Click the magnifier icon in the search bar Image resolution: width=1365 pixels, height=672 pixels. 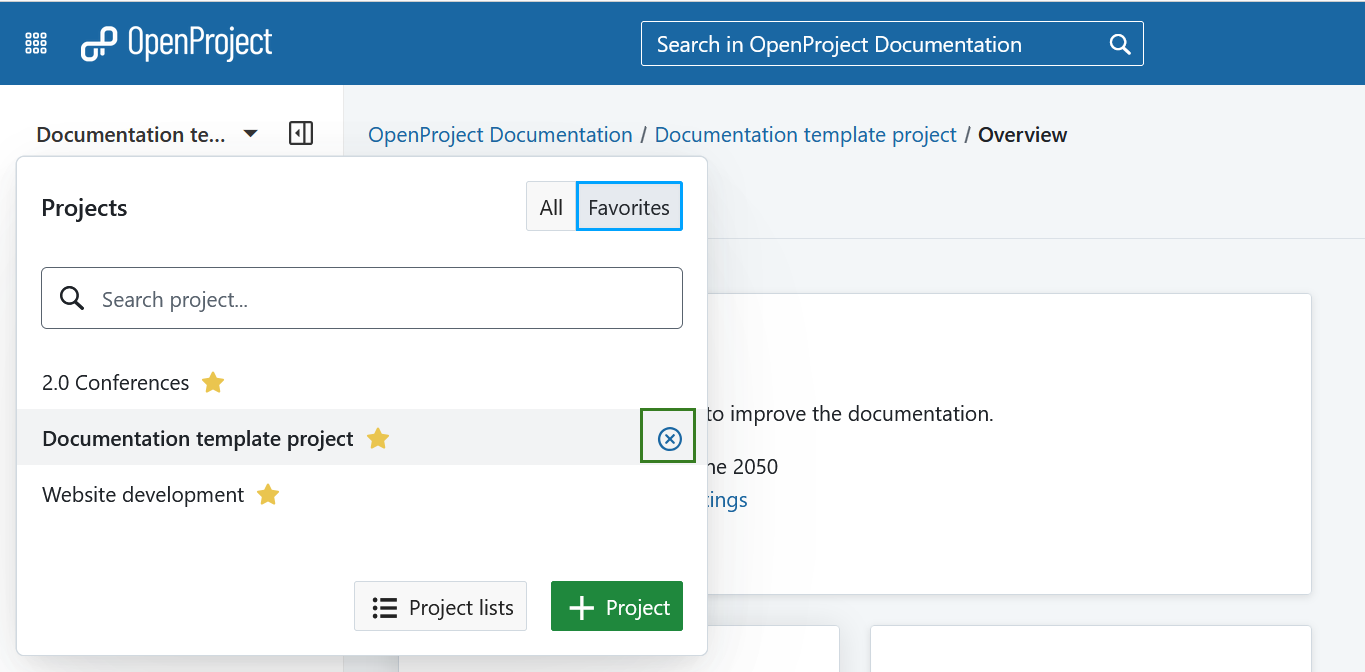click(x=1118, y=43)
